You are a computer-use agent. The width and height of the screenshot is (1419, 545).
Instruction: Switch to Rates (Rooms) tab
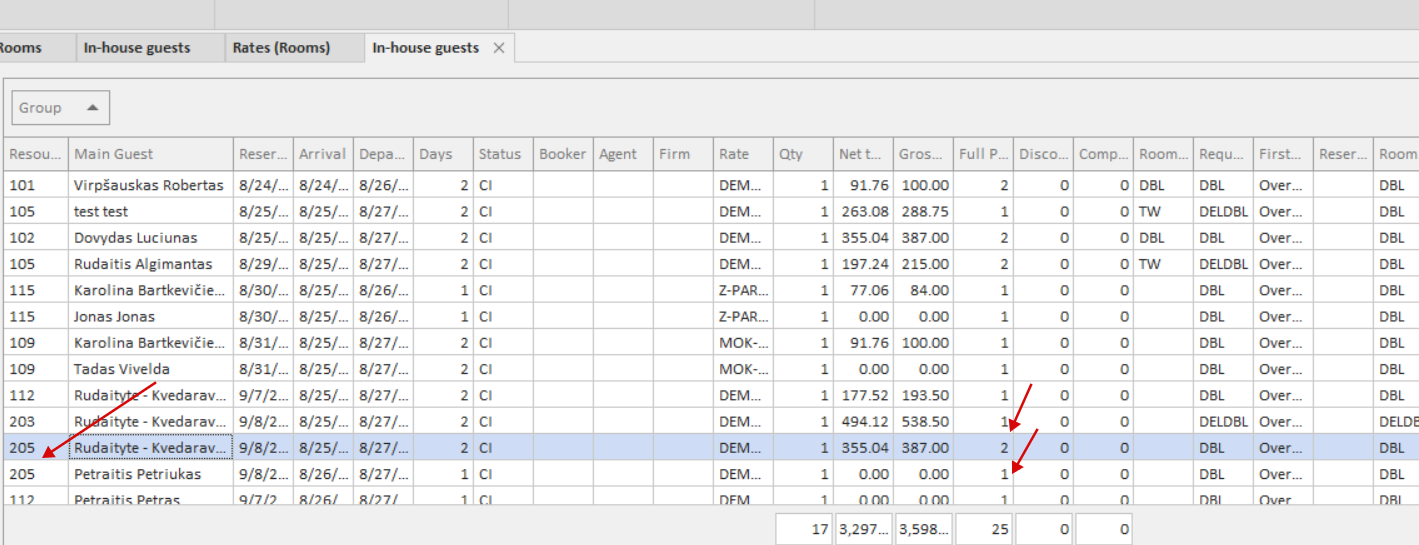pos(281,48)
